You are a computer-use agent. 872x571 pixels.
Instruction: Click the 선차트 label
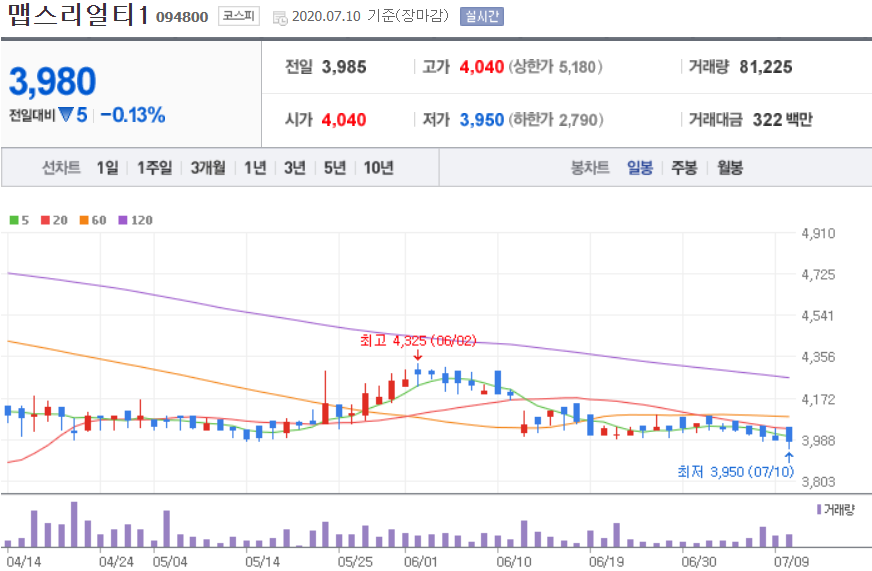point(61,167)
